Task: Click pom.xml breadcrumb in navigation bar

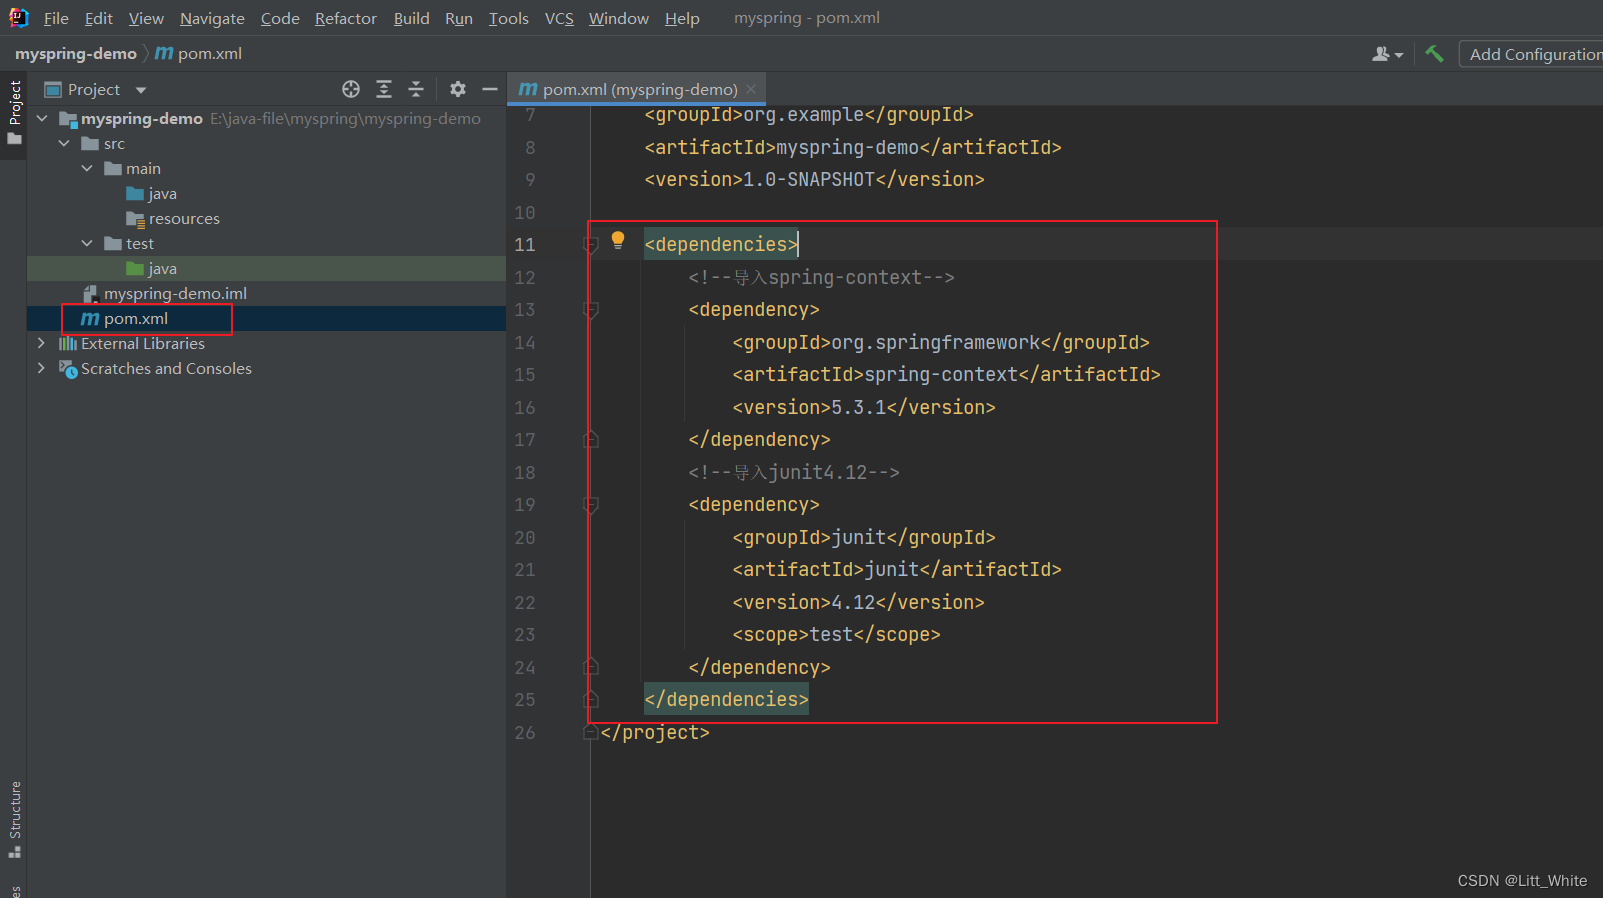Action: (x=199, y=54)
